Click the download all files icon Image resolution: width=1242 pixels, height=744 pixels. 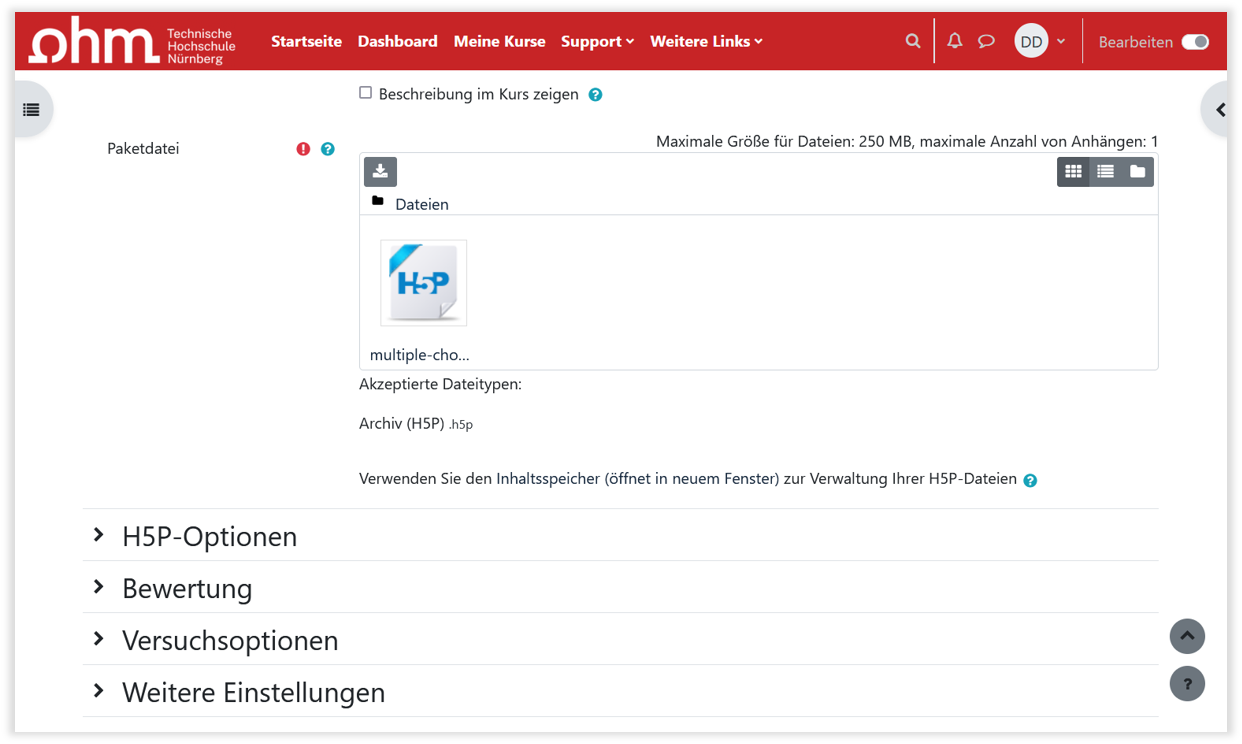coord(380,172)
